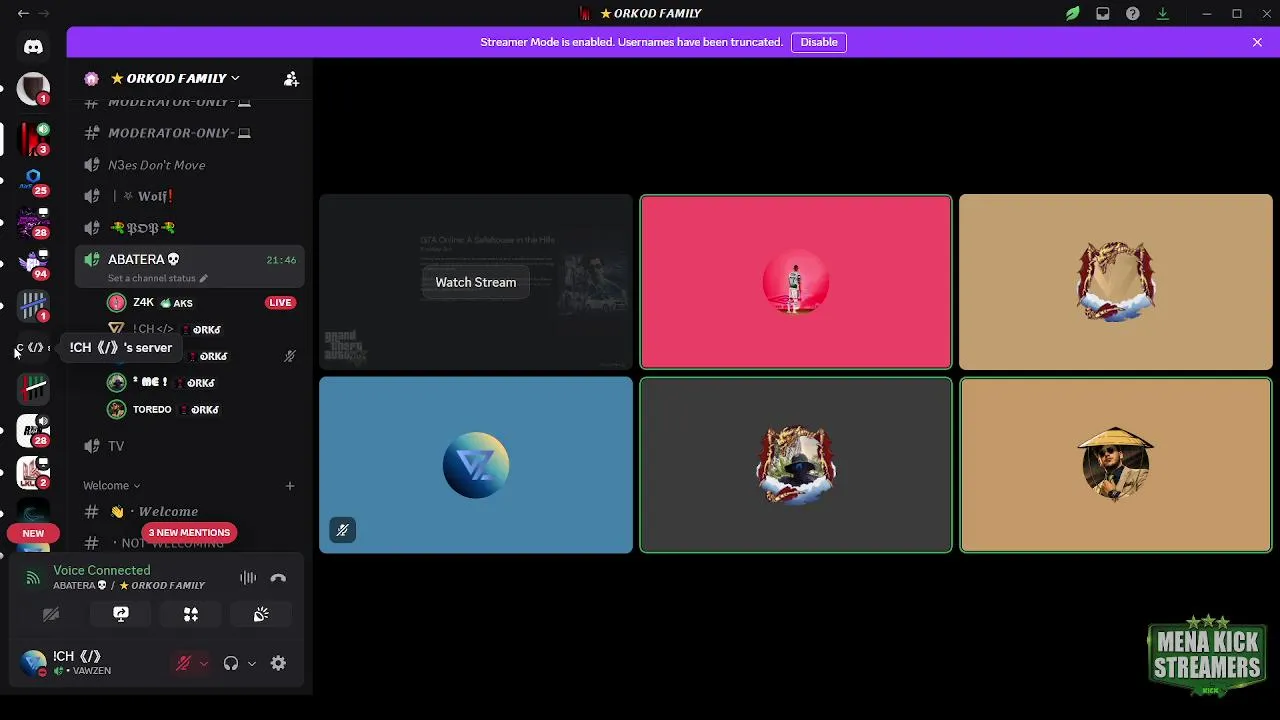Toggle microphone mute in user panel
This screenshot has height=720, width=1280.
coord(183,663)
